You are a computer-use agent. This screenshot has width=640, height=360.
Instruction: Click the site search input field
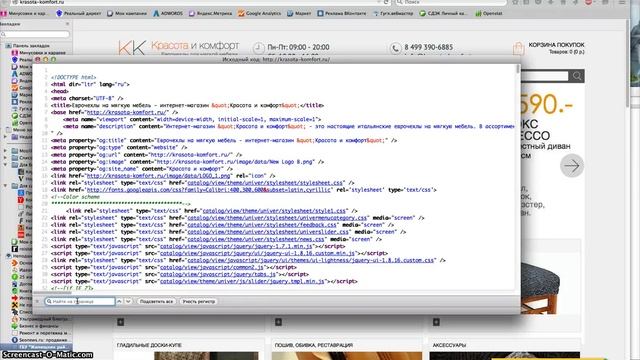pyautogui.click(x=544, y=76)
